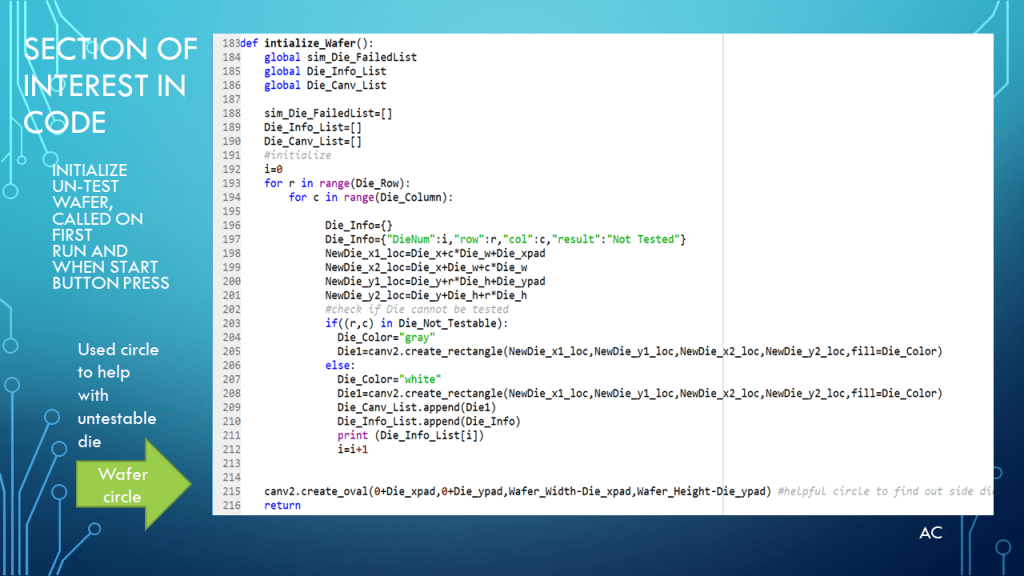Screen dimensions: 1024x576
Task: Click the "#helpful circle" comment at line end
Action: (x=882, y=492)
